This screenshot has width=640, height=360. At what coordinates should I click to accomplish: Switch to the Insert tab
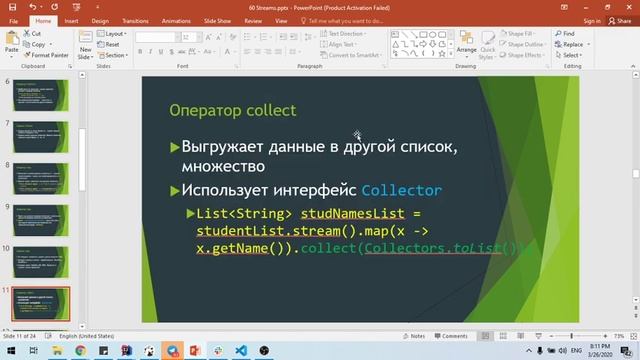pos(71,21)
